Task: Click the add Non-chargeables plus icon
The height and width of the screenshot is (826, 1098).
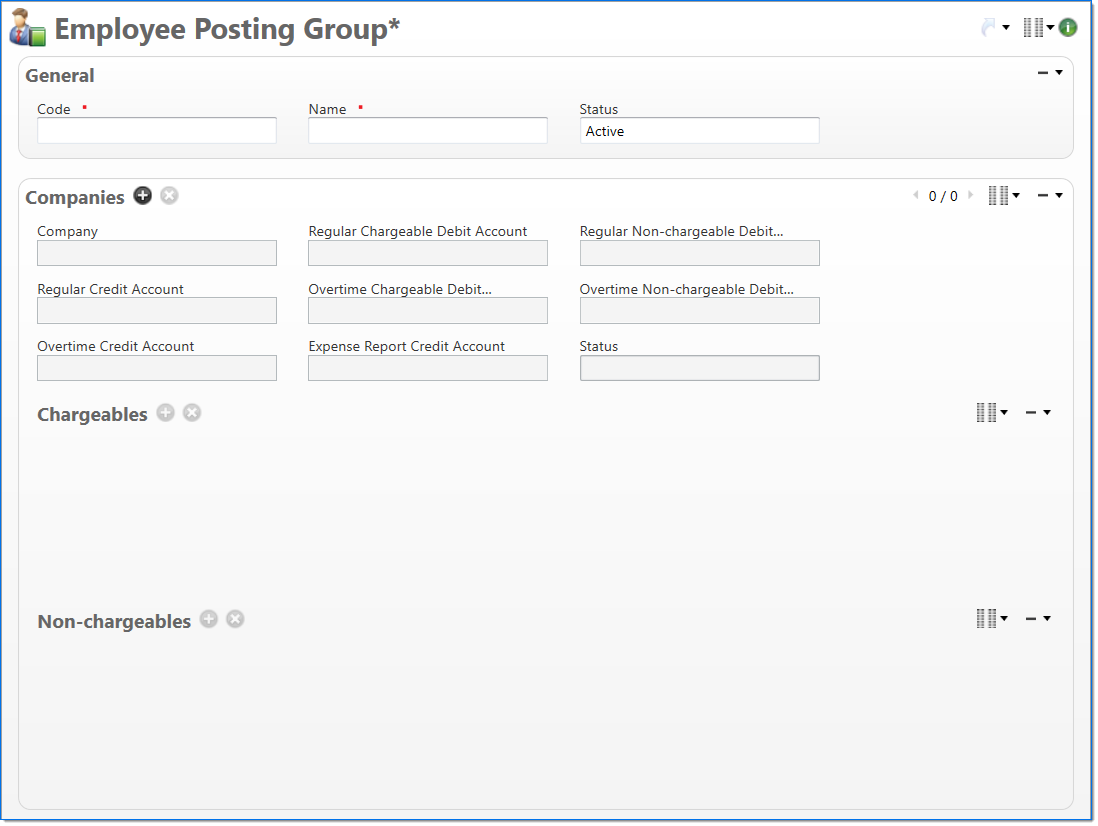Action: click(209, 619)
